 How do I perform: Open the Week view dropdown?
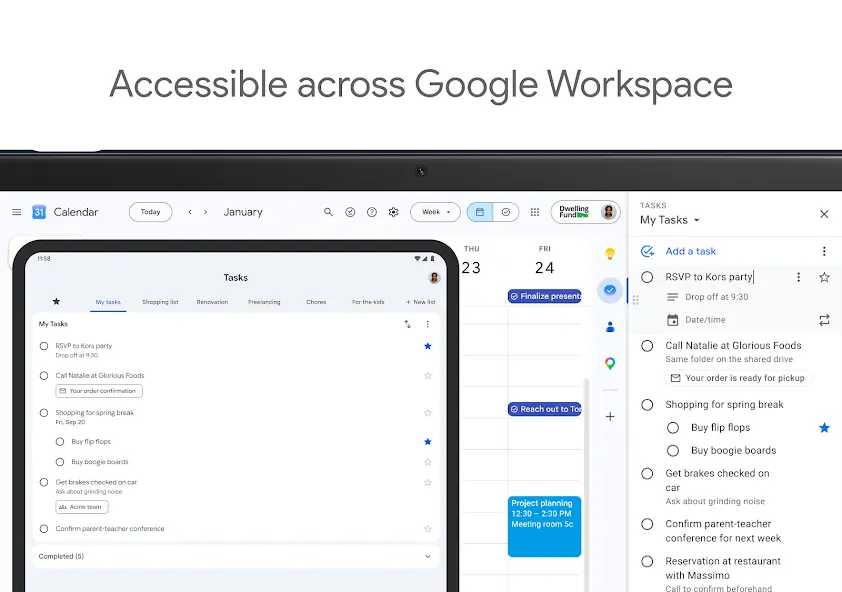coord(435,212)
